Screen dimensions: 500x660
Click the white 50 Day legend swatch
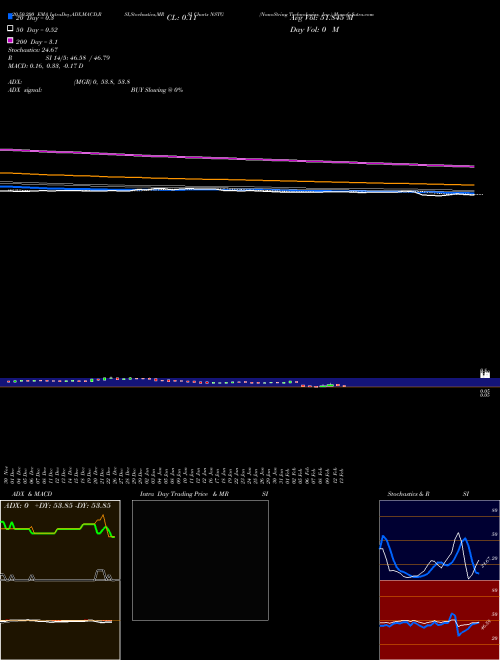point(10,28)
